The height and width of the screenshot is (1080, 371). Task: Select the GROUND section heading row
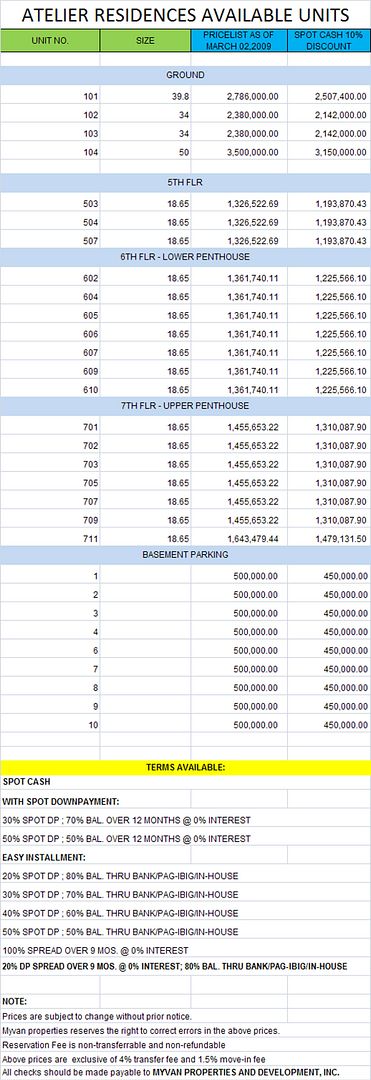[185, 75]
